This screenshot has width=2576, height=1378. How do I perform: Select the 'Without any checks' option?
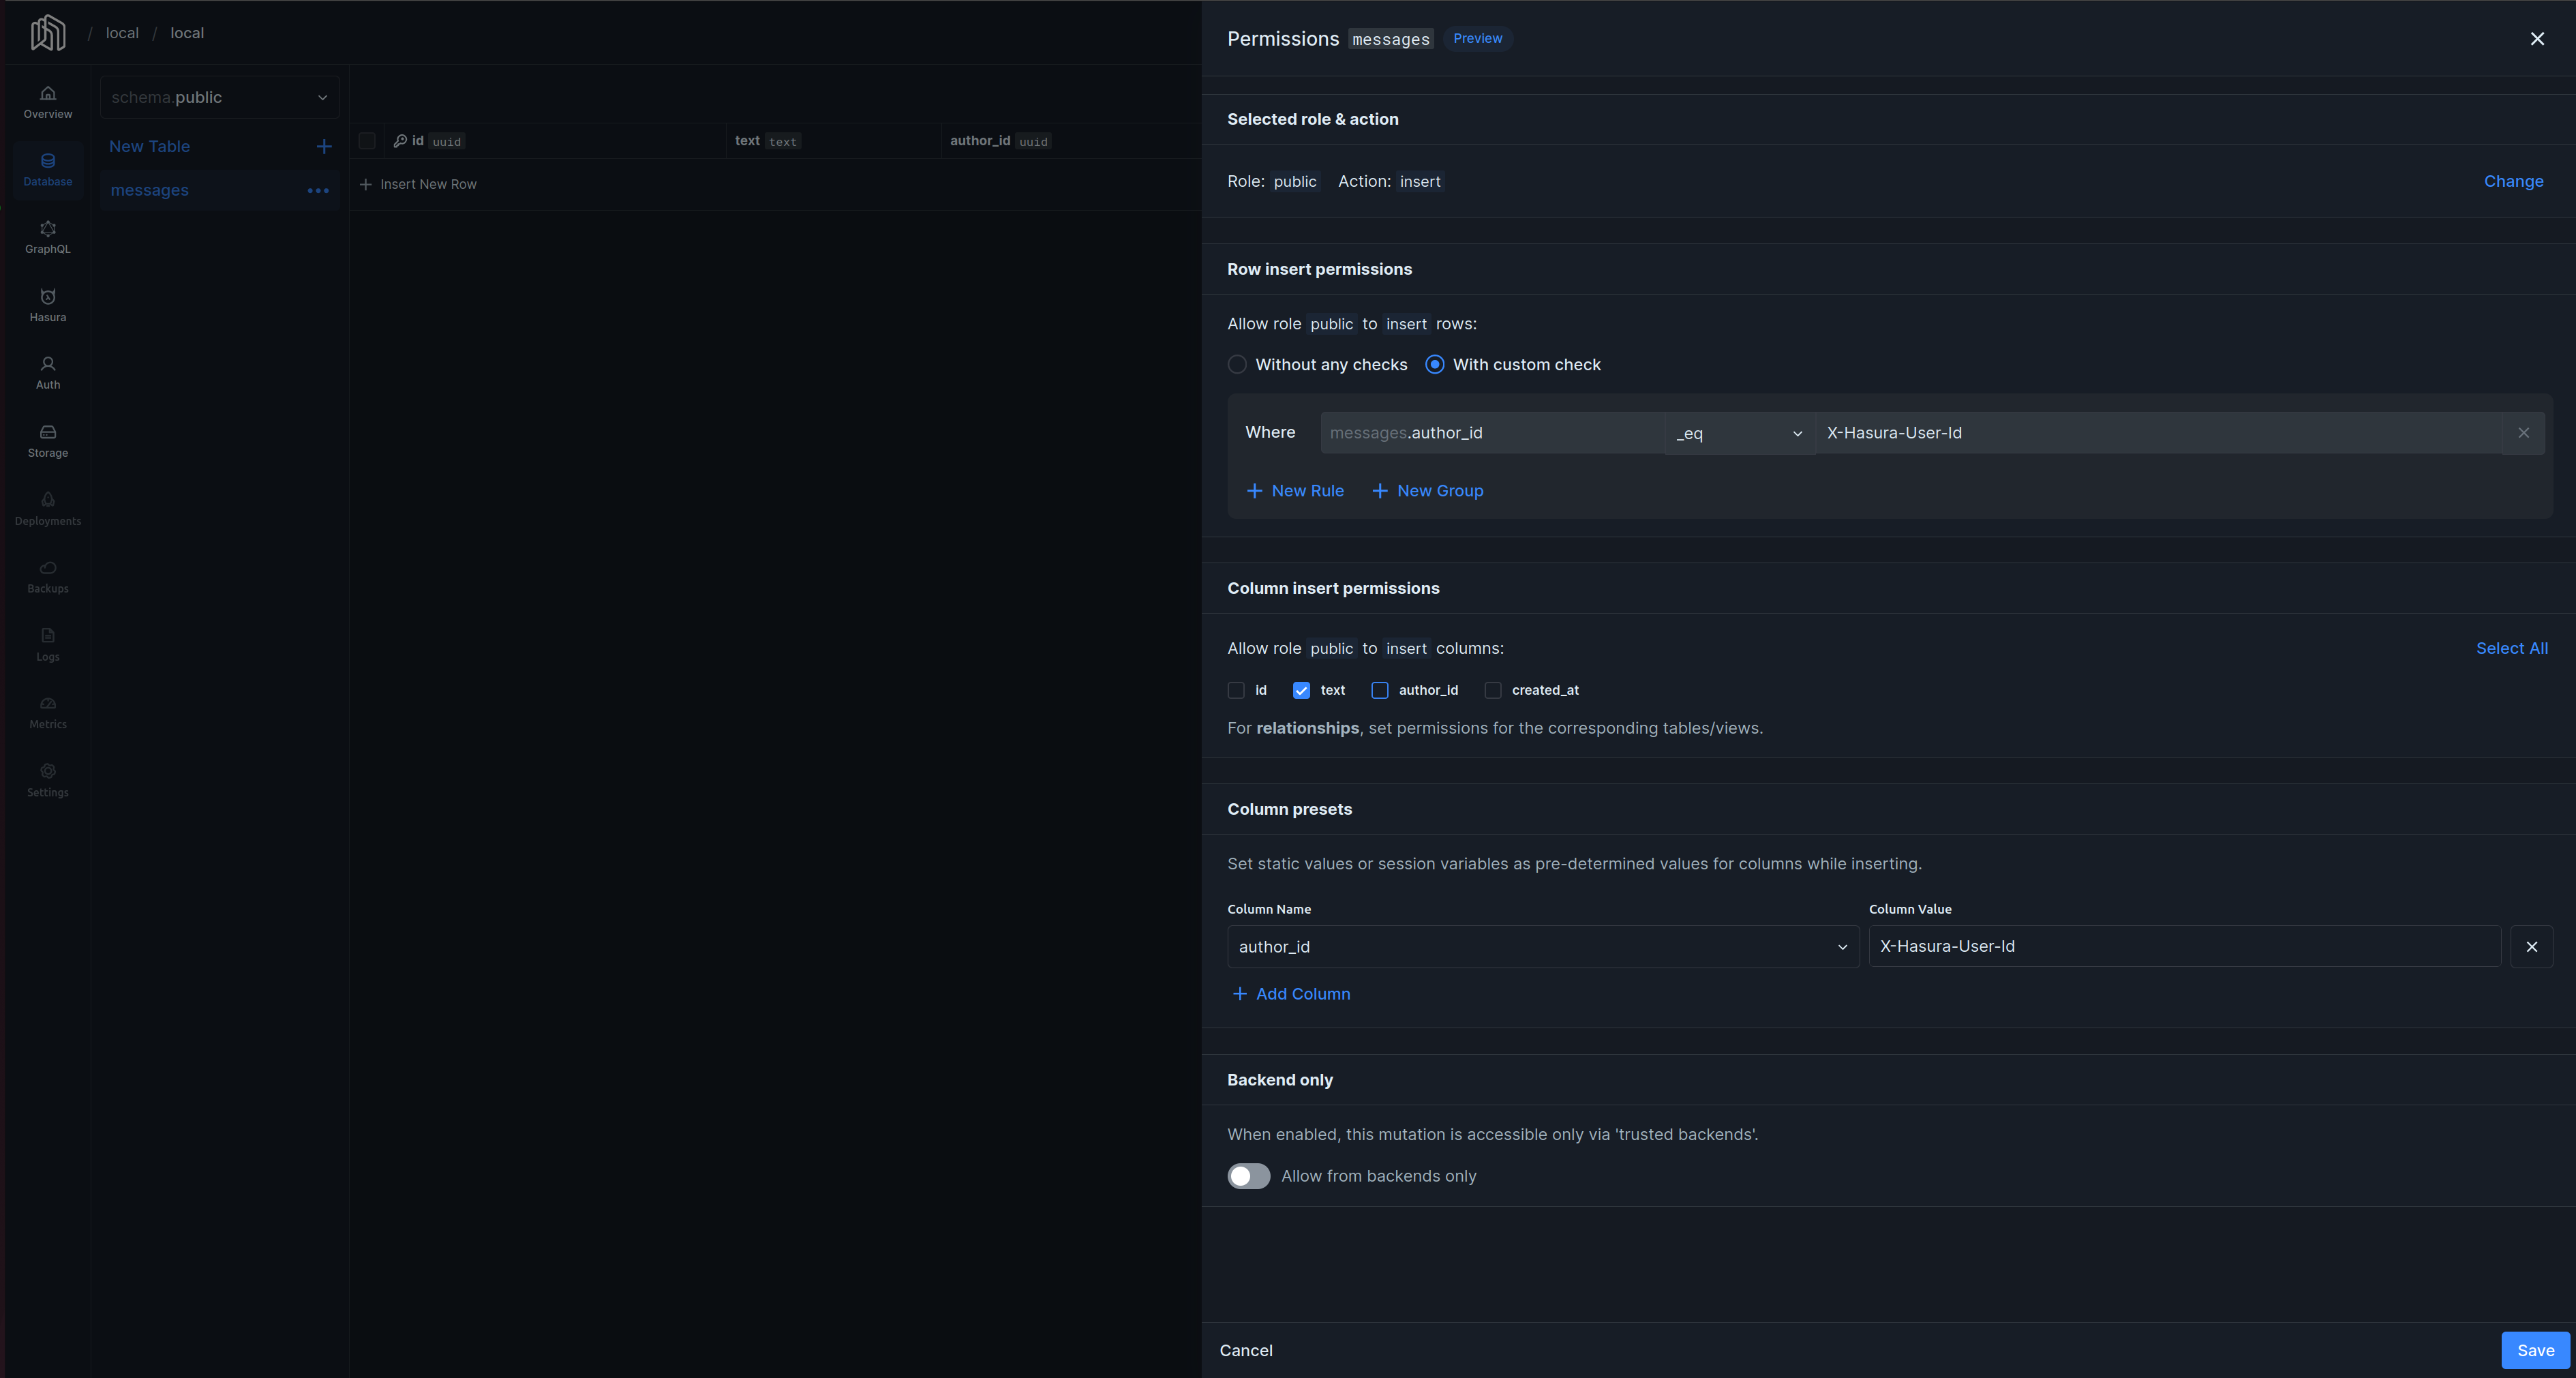click(x=1237, y=364)
